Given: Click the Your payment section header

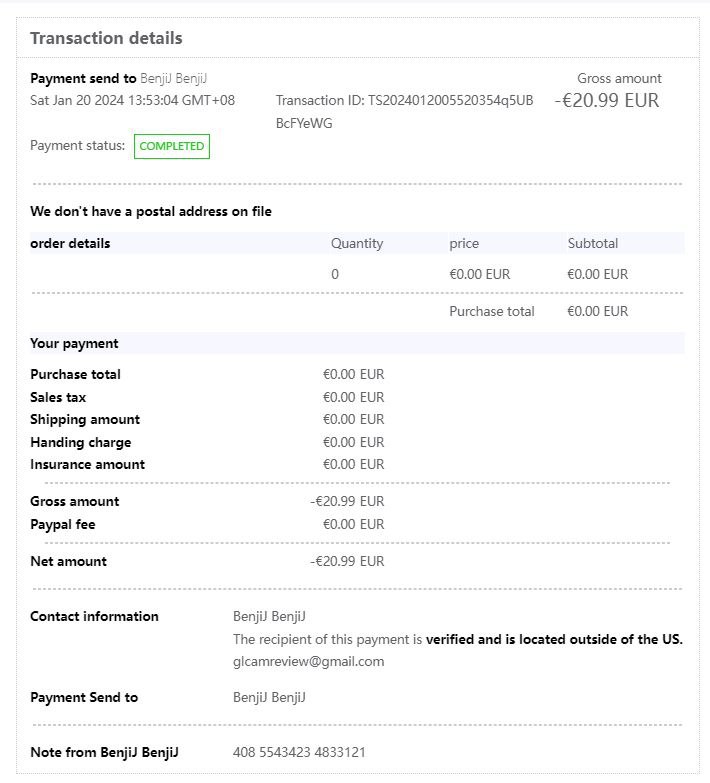Looking at the screenshot, I should click(x=74, y=343).
